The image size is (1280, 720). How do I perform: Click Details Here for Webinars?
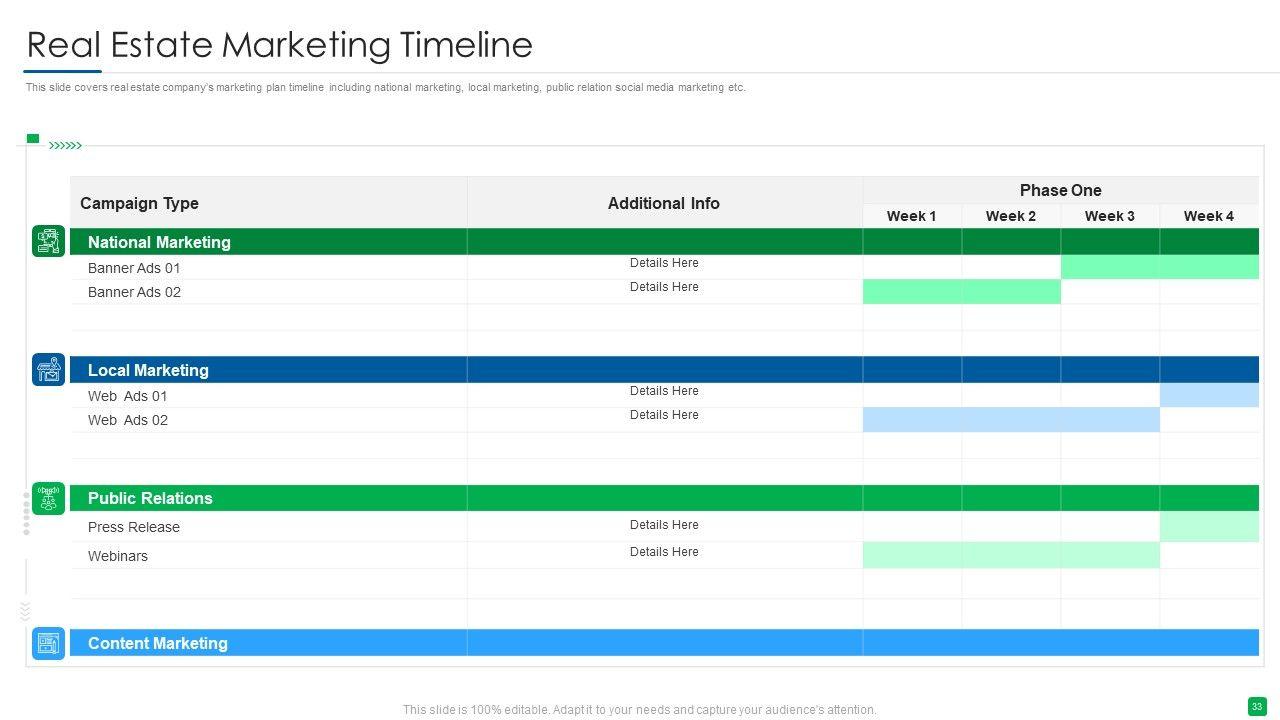pos(664,552)
